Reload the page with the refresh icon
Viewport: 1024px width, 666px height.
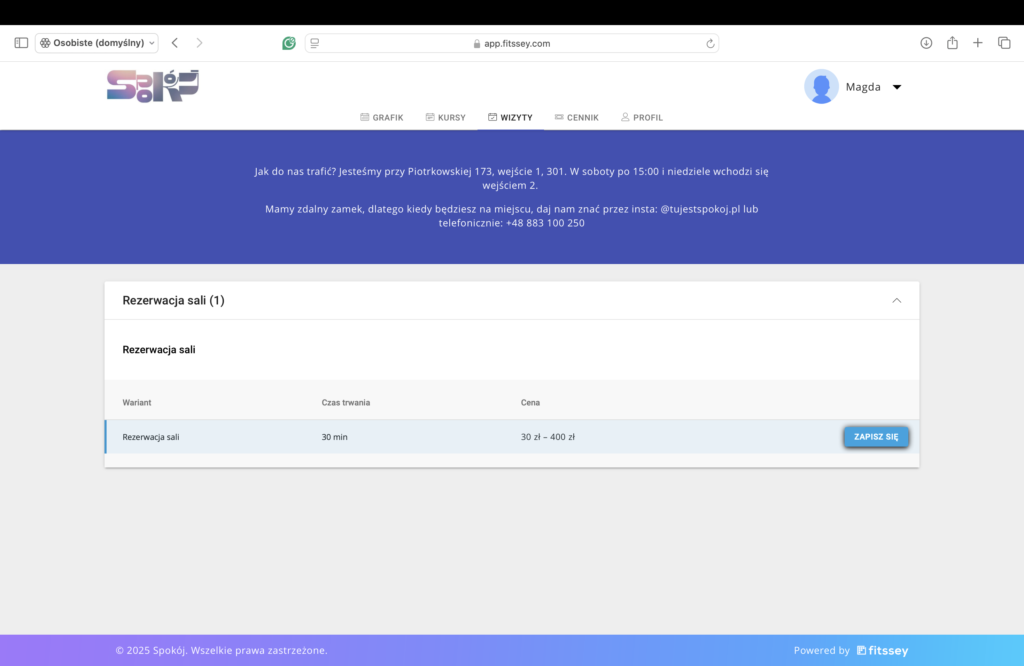[710, 44]
